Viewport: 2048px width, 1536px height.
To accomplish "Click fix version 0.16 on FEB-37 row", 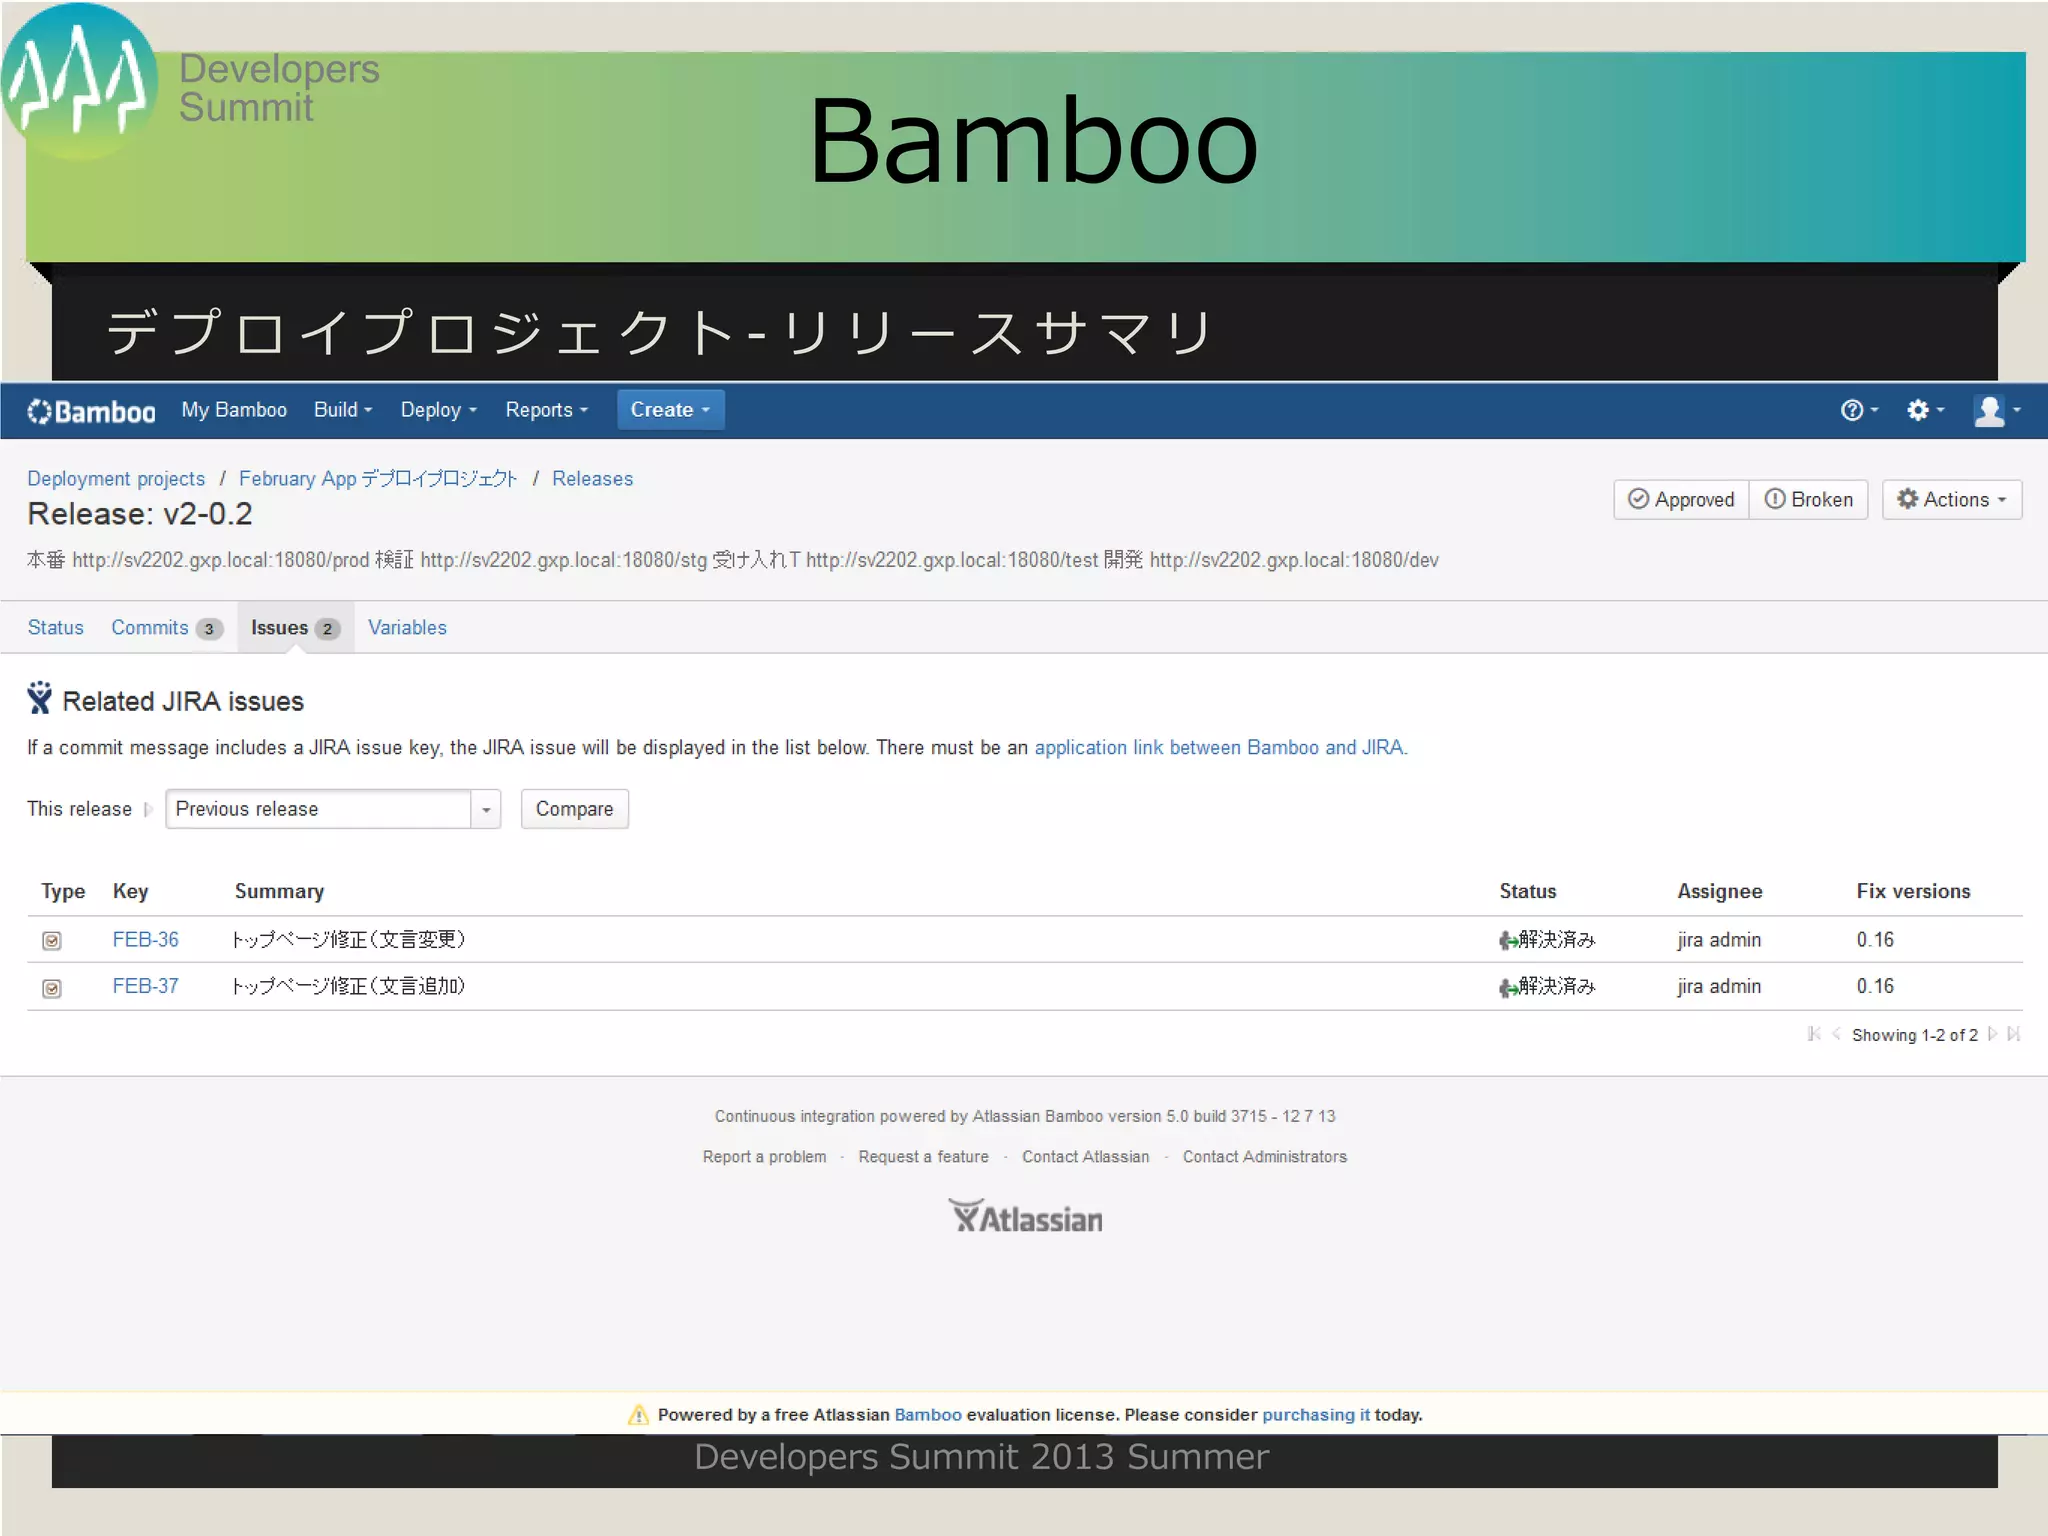I will pyautogui.click(x=1875, y=986).
